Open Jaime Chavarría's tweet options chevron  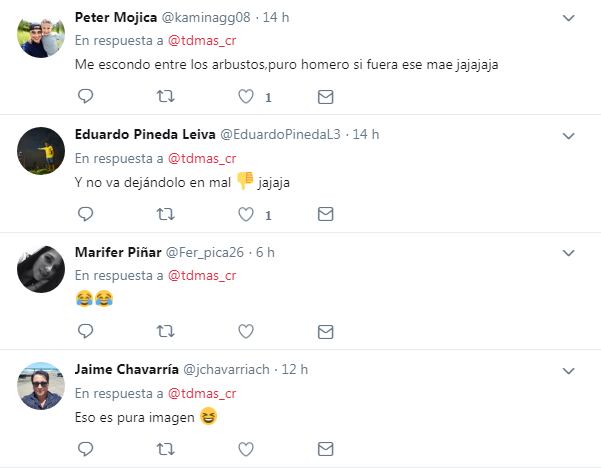point(569,369)
